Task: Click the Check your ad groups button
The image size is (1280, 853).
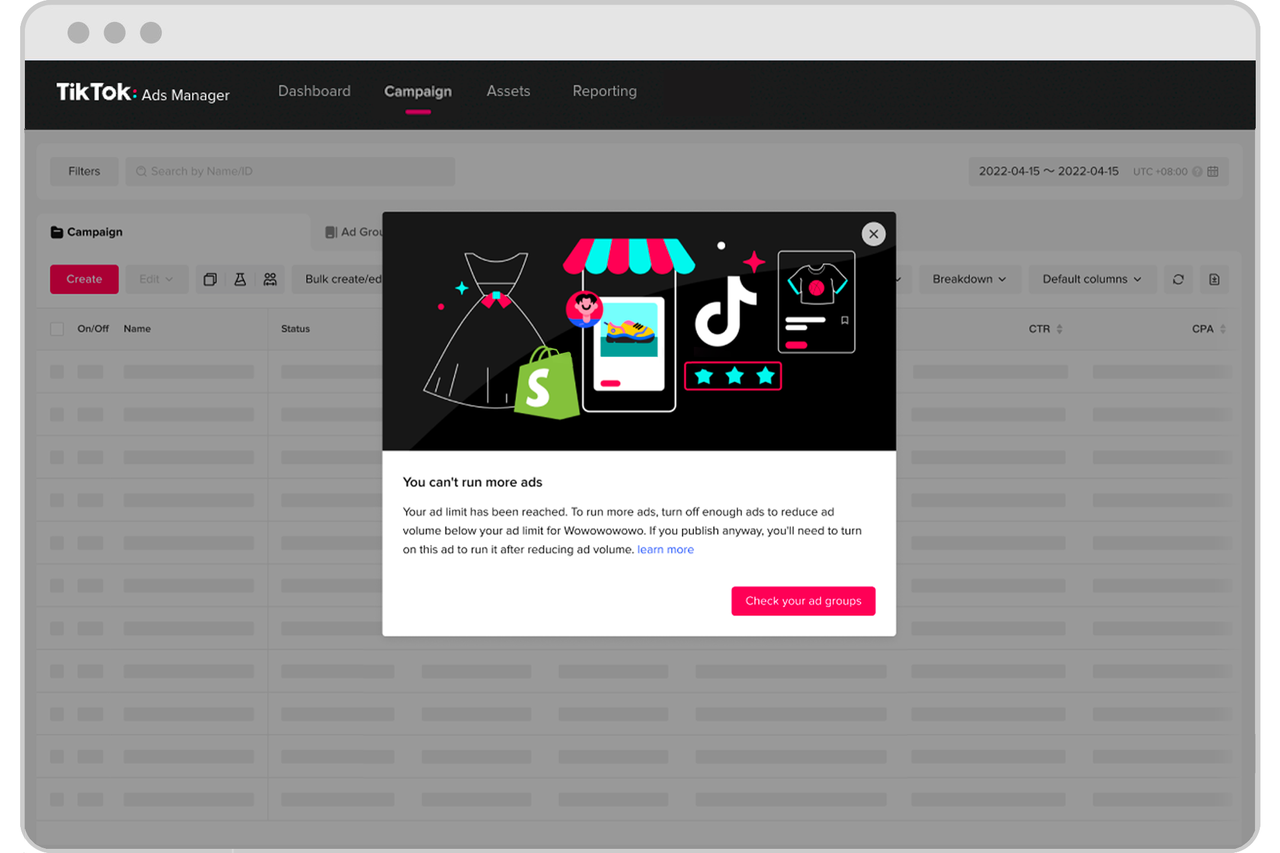Action: coord(803,601)
